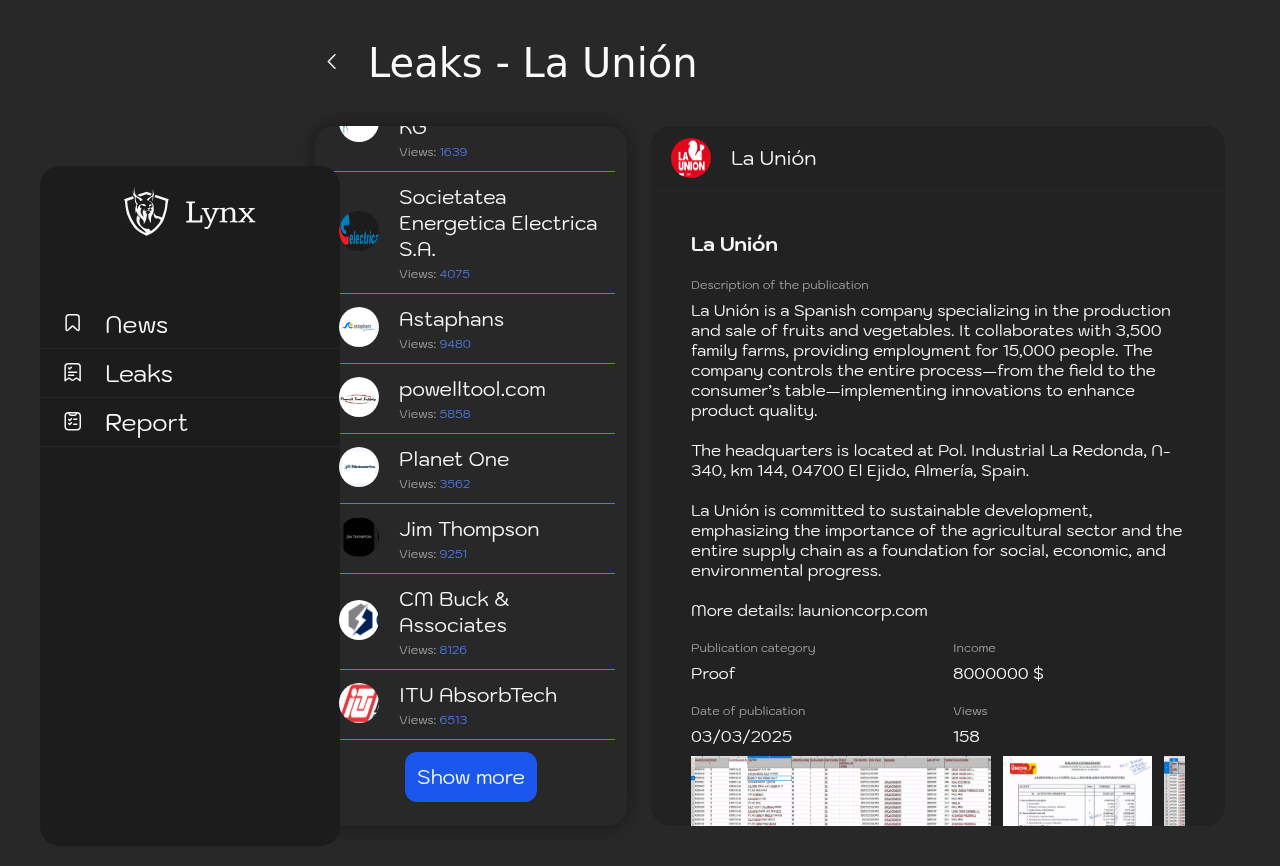Click views count 8126
Viewport: 1280px width, 866px height.
coord(453,650)
